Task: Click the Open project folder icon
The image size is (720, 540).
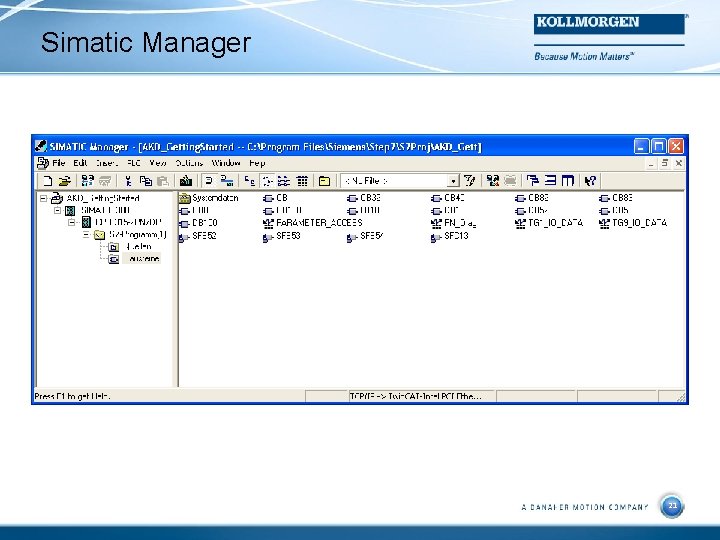Action: (x=65, y=181)
